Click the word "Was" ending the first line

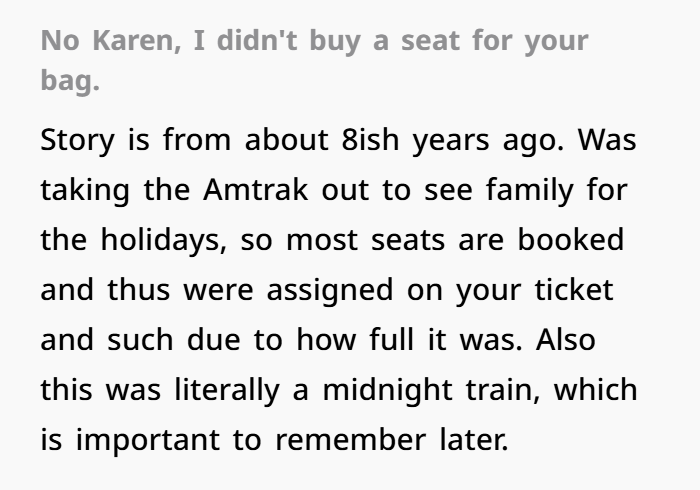click(607, 140)
